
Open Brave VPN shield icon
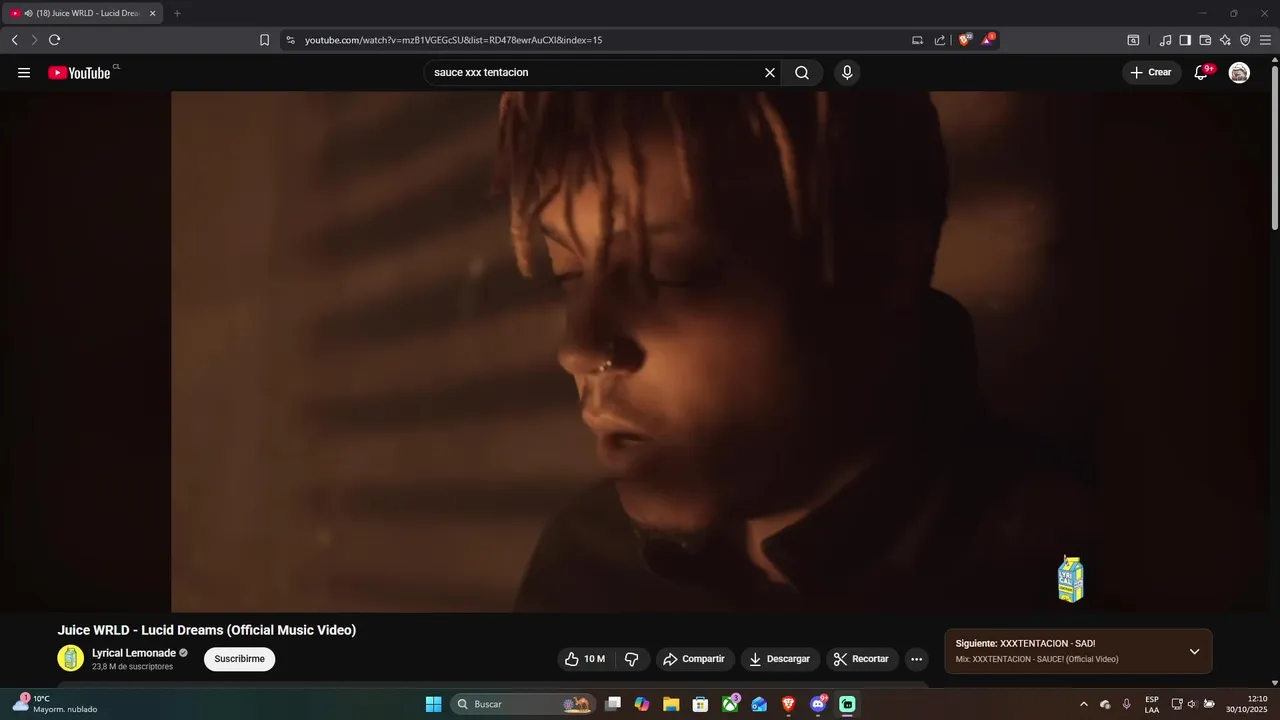coord(1245,40)
